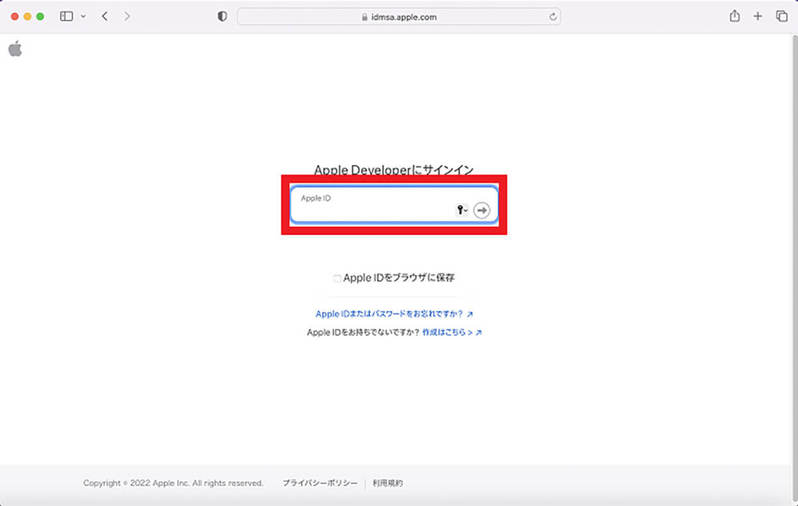
Task: Click the lock icon in address bar
Action: (364, 17)
